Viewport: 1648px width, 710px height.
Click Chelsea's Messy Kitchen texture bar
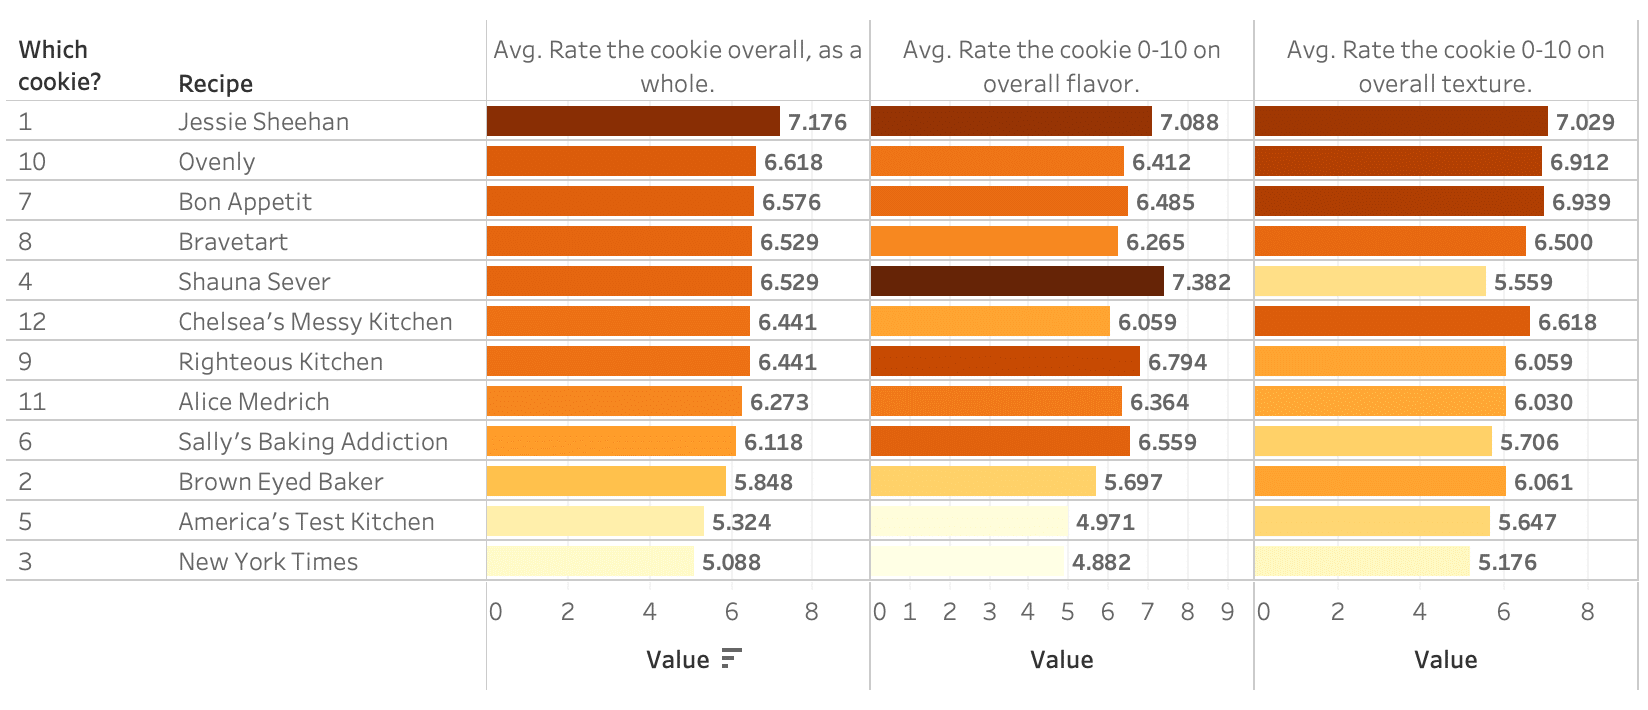pos(1392,321)
